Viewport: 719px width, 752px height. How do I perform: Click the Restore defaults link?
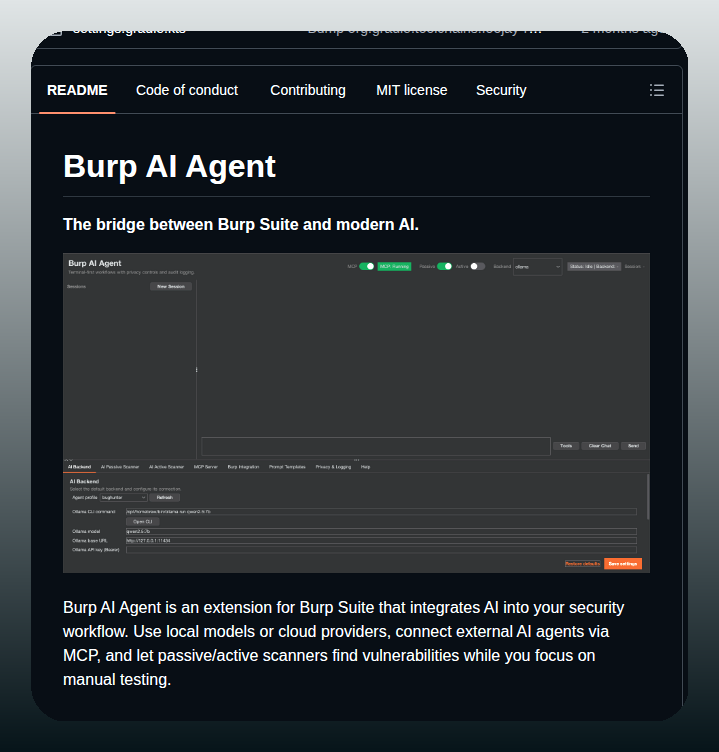coord(582,564)
